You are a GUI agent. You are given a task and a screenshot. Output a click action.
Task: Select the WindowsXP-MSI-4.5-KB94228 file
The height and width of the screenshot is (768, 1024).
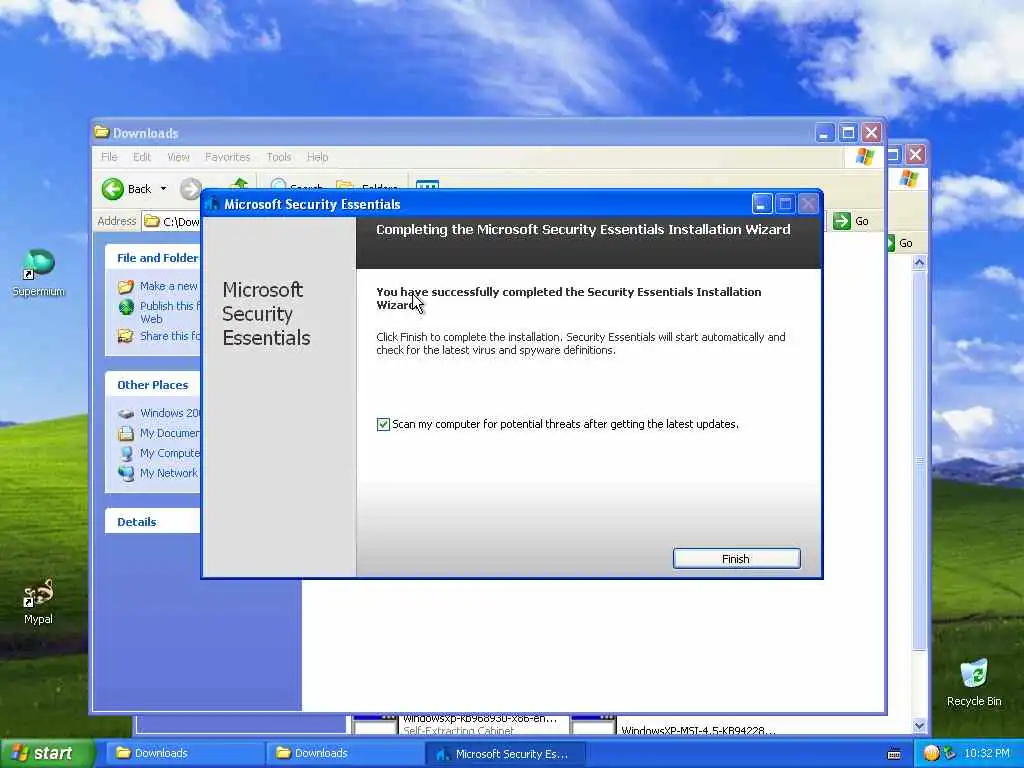pos(697,729)
